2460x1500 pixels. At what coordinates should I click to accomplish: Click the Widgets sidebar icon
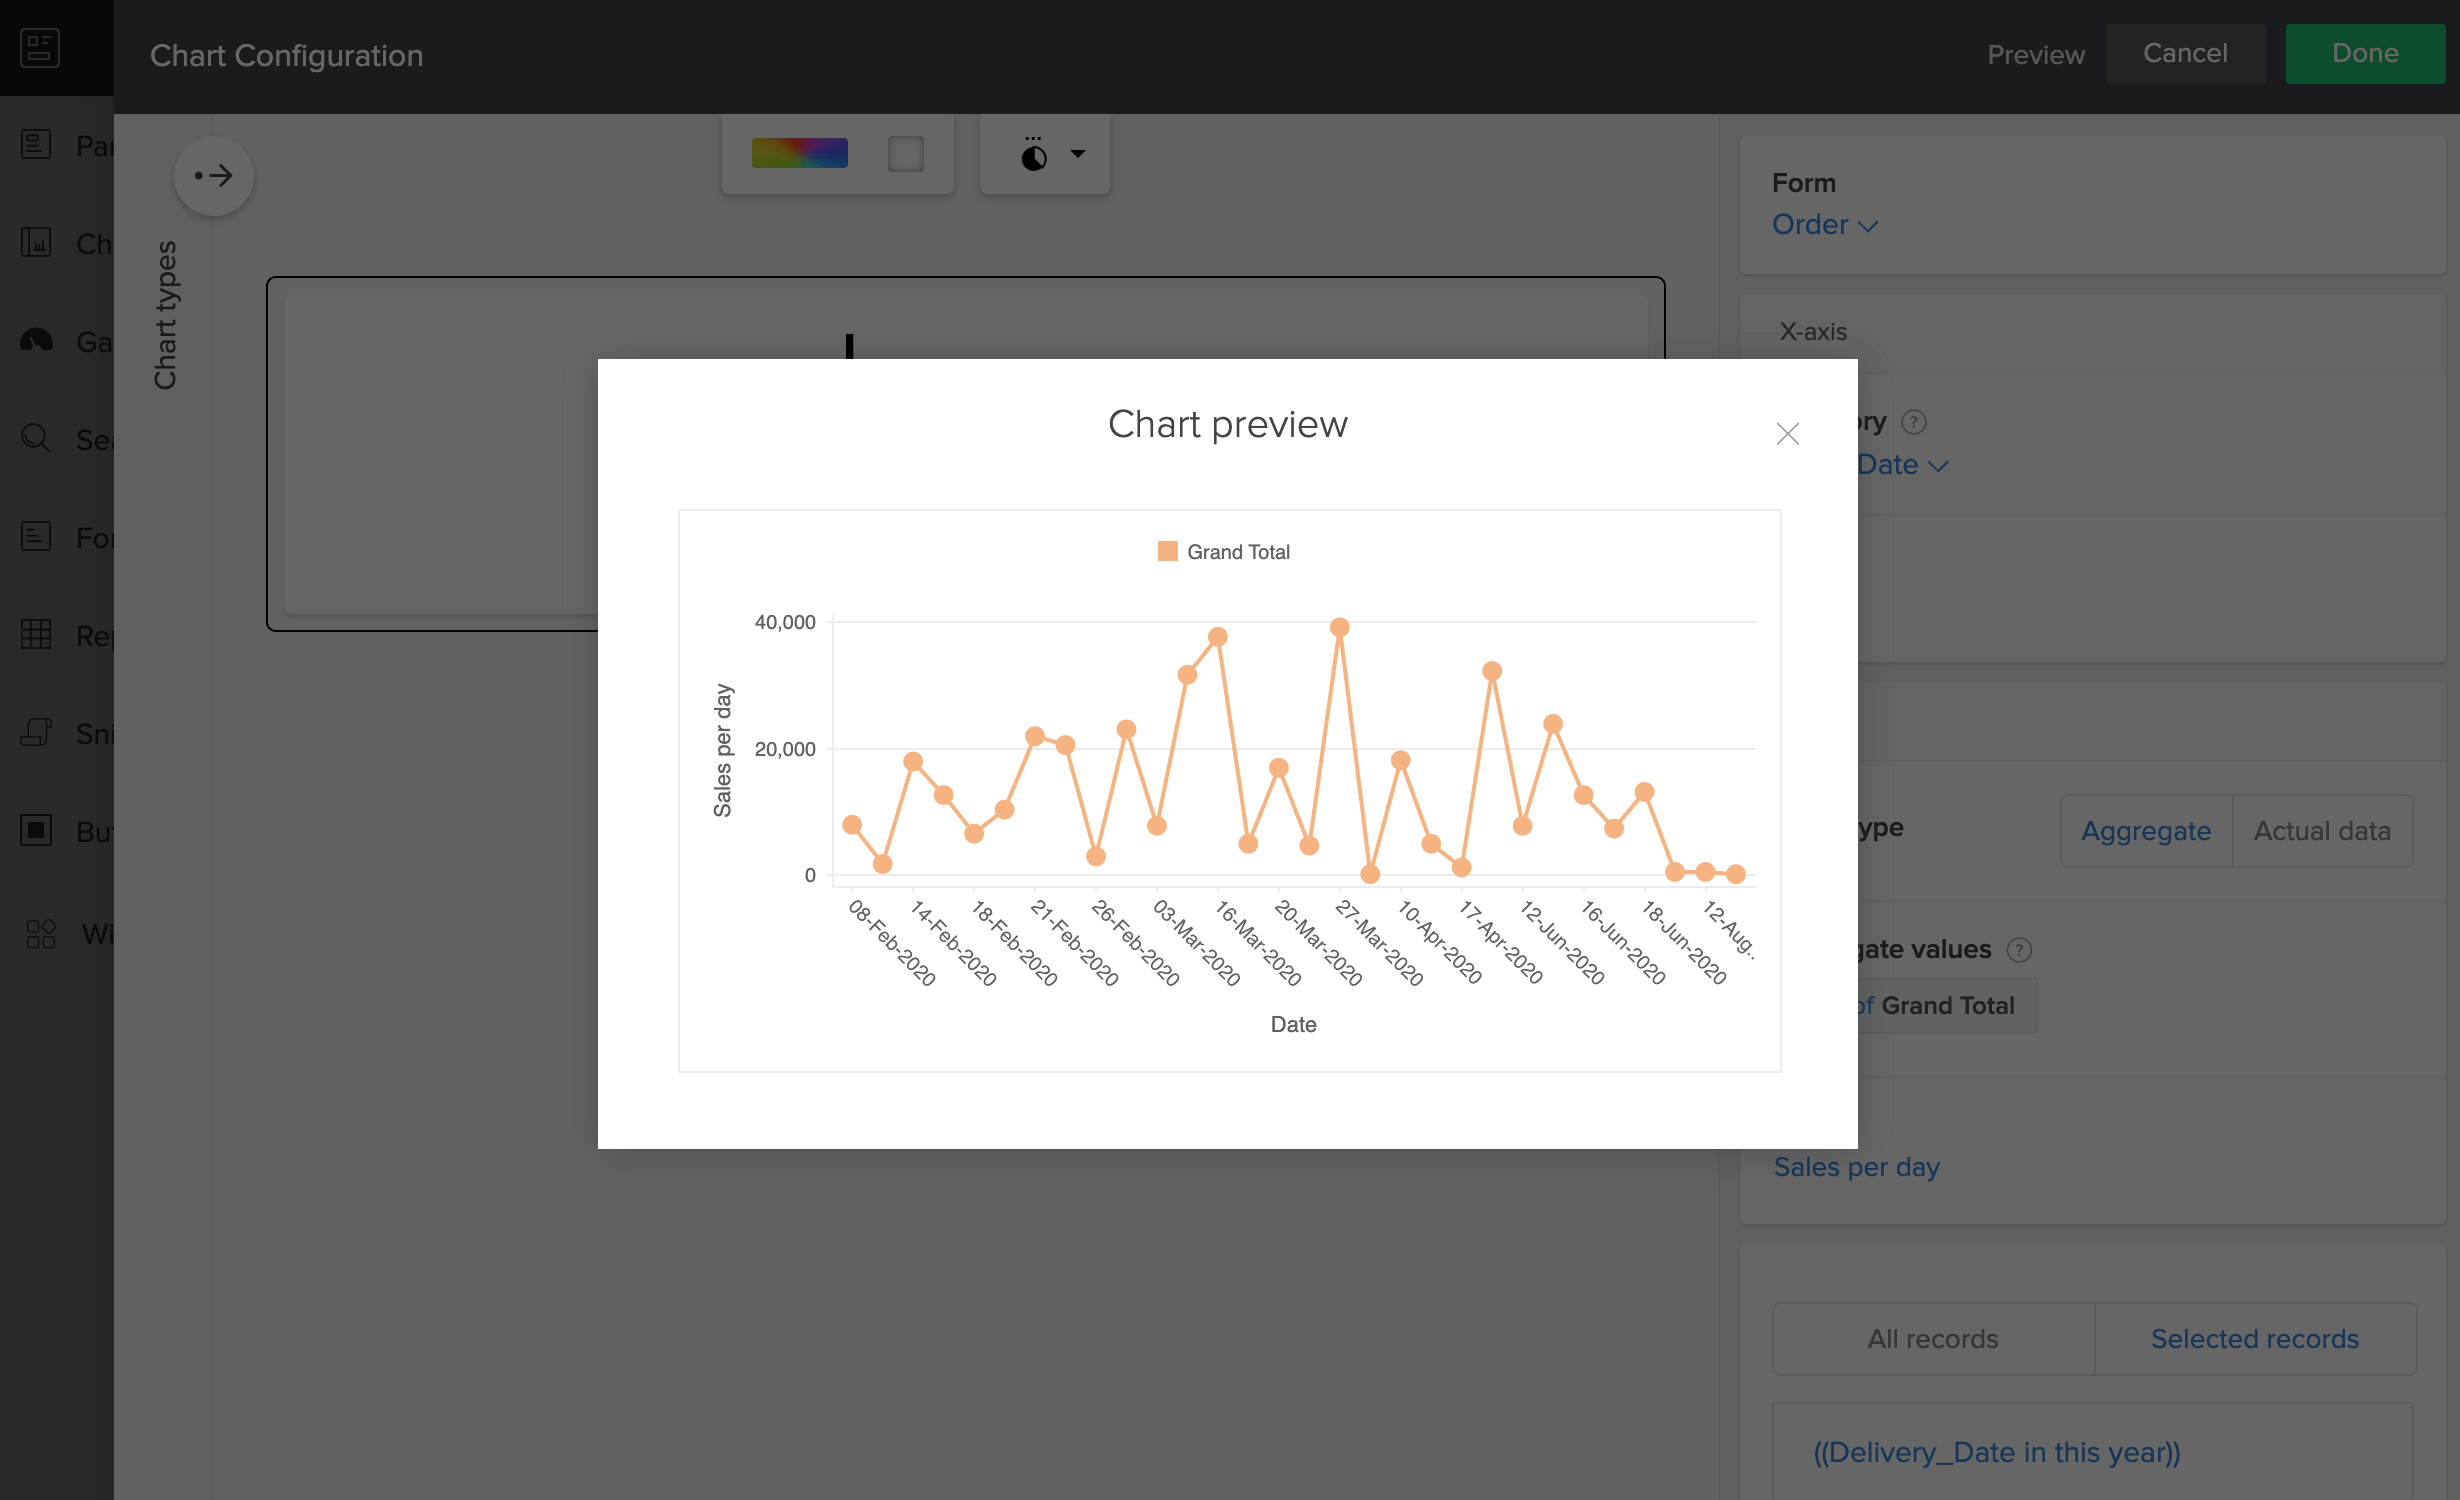40,934
